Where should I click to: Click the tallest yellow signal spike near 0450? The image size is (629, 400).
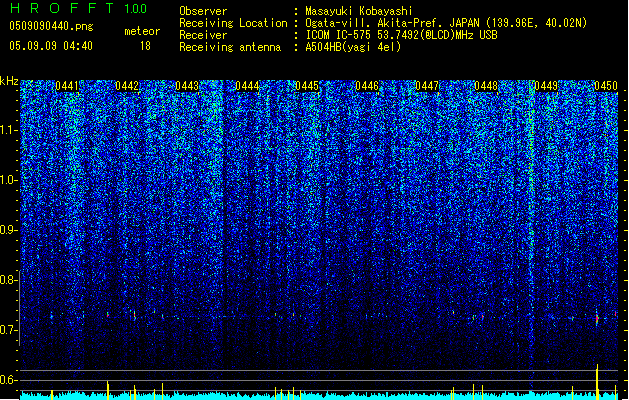(597, 382)
